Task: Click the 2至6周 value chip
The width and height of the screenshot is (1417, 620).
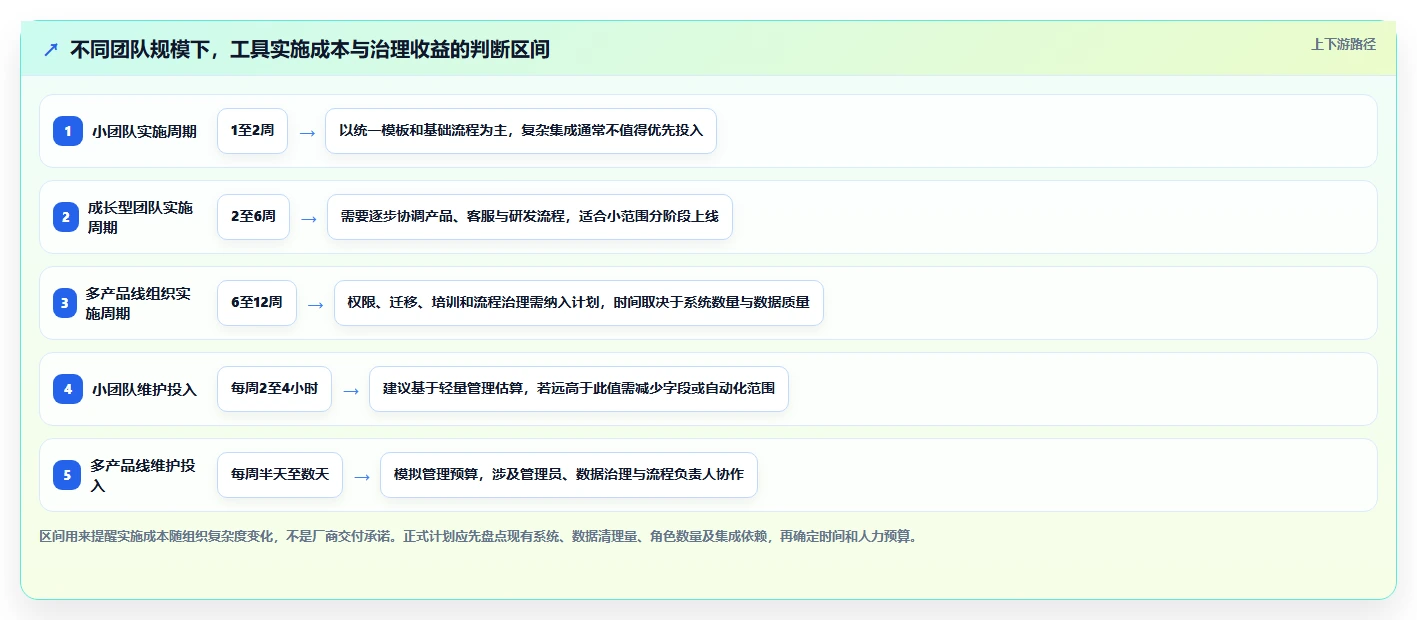Action: click(253, 217)
